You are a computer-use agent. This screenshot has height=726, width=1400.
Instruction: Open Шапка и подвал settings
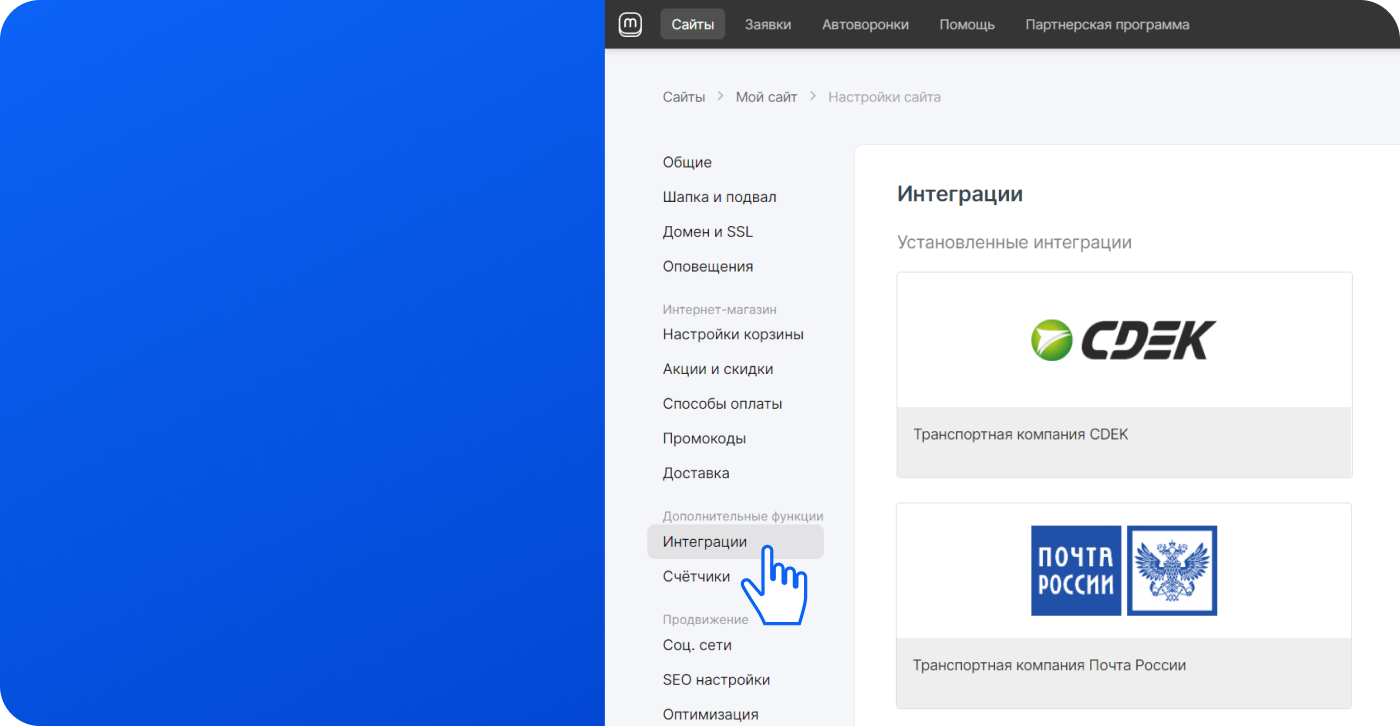[719, 197]
